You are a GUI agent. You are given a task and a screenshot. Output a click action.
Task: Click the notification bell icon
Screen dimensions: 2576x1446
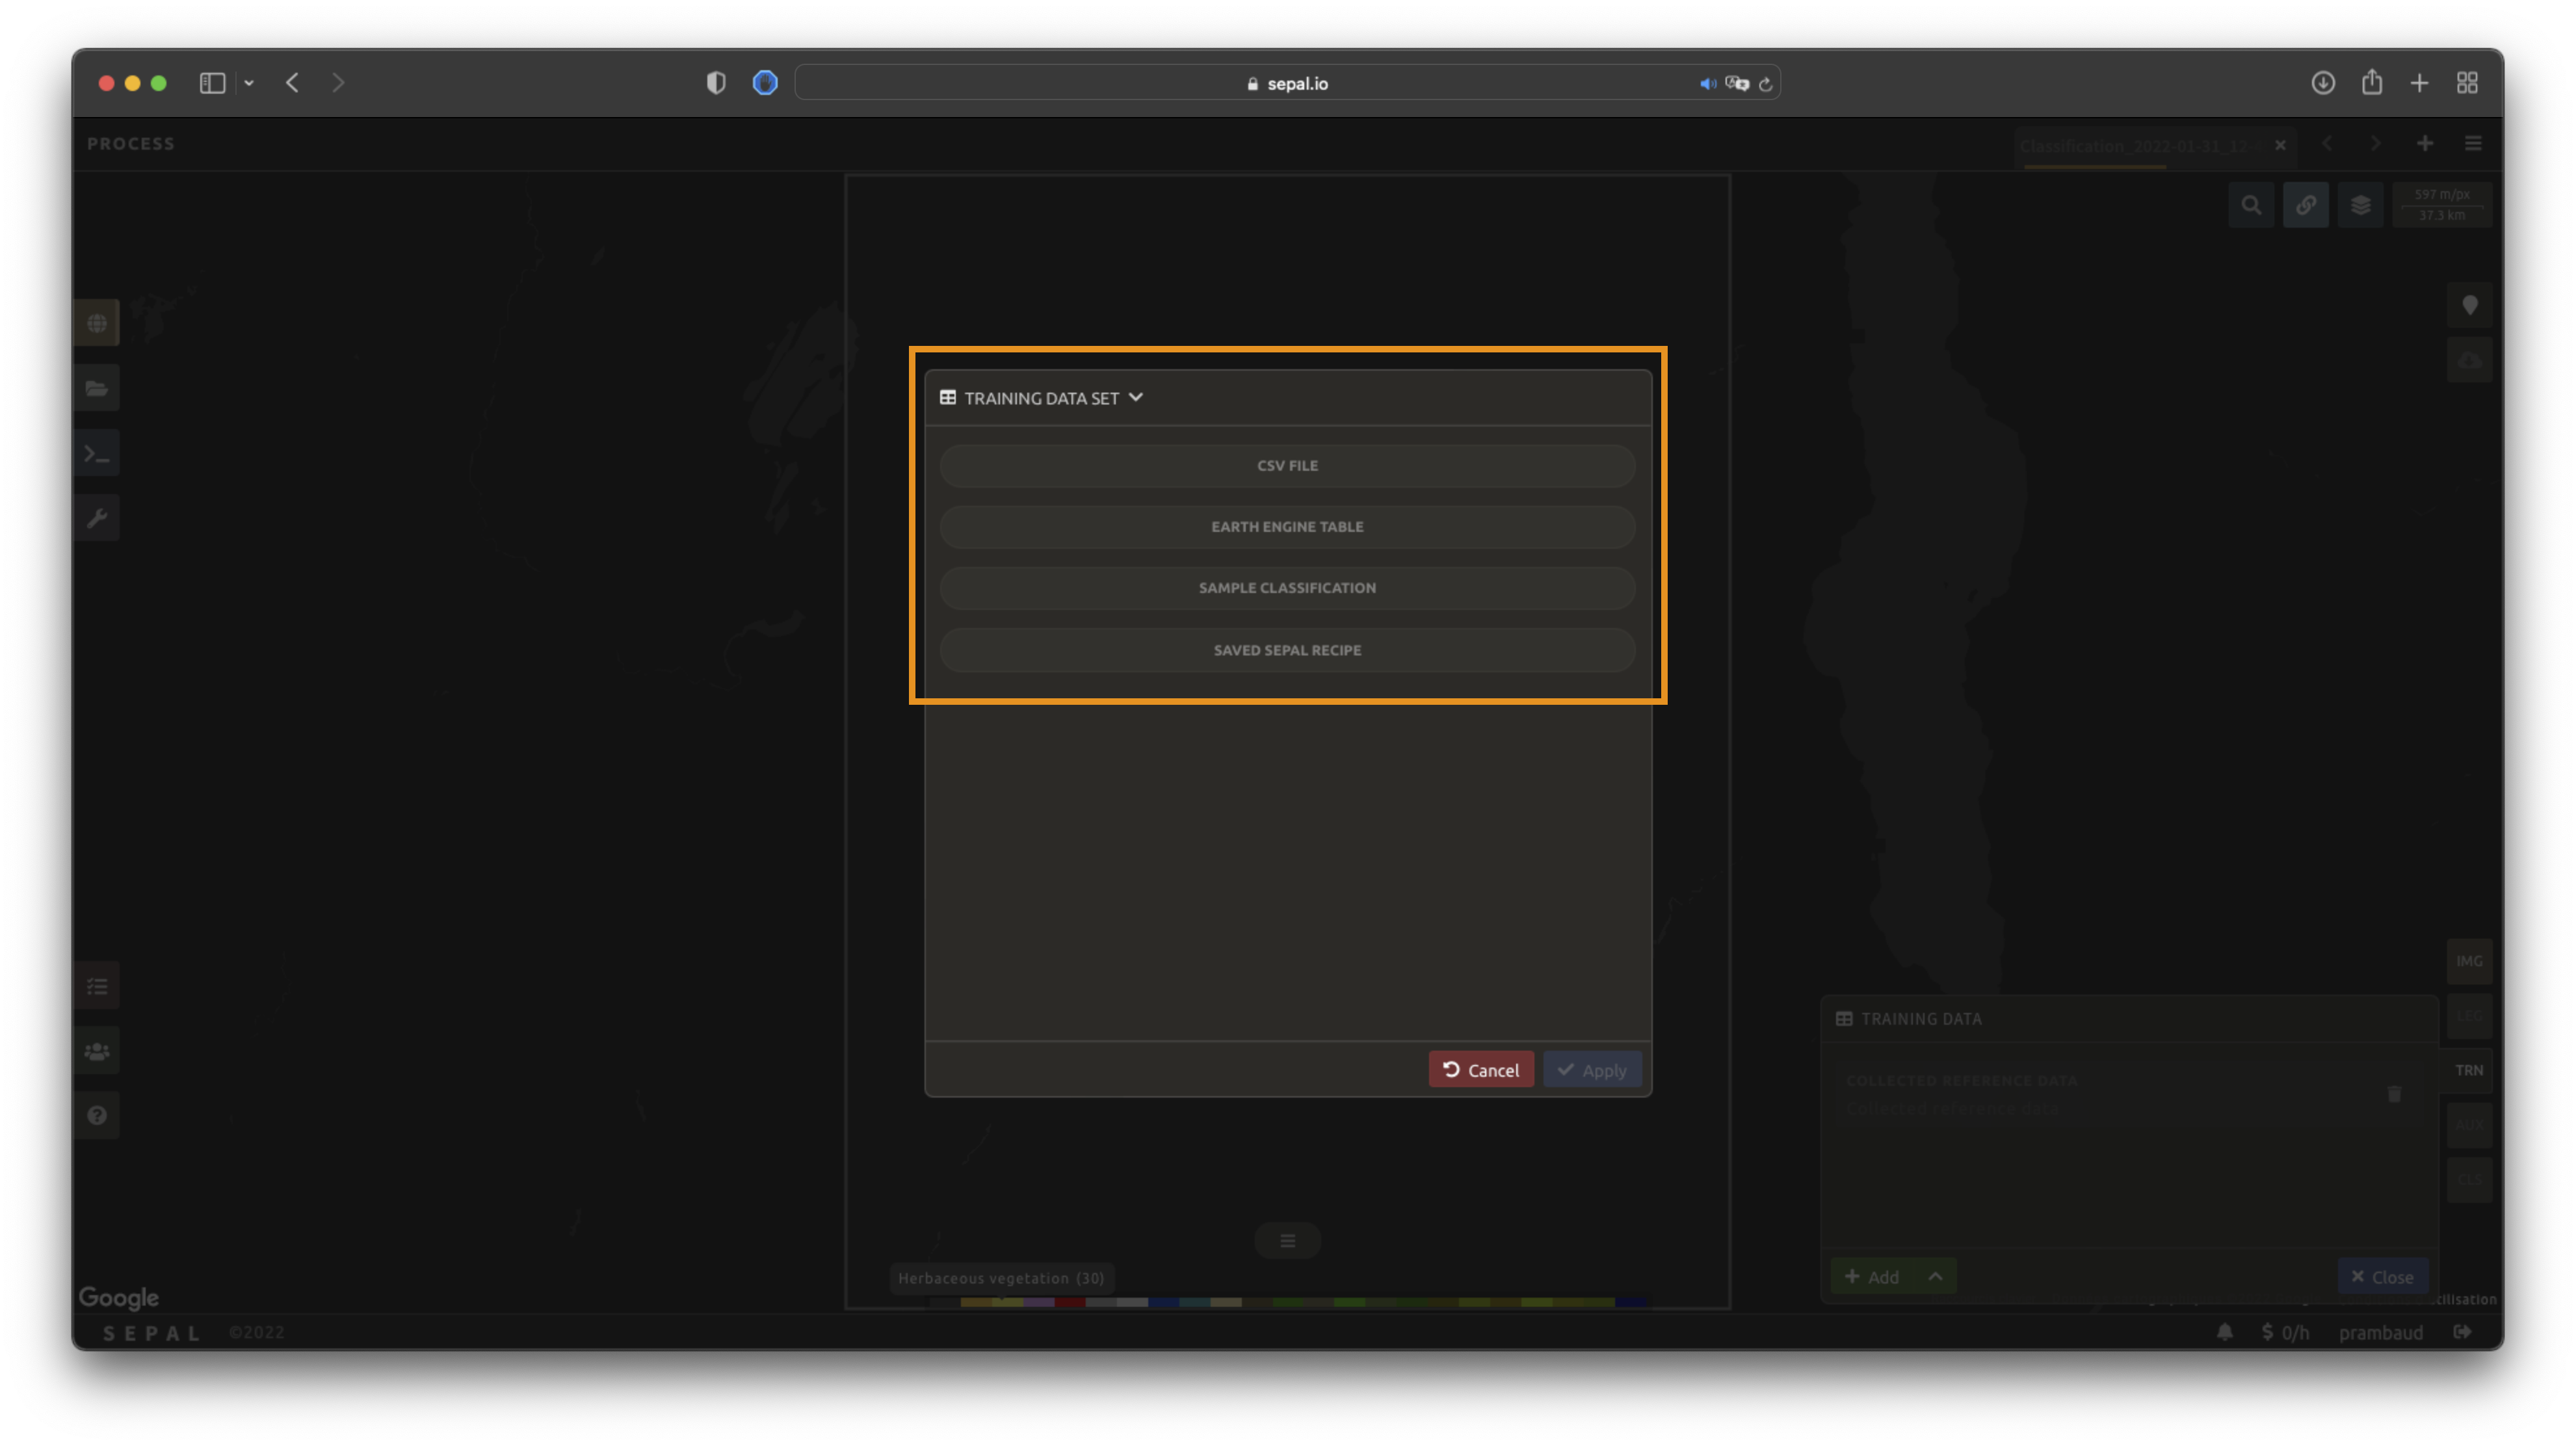[x=2225, y=1332]
